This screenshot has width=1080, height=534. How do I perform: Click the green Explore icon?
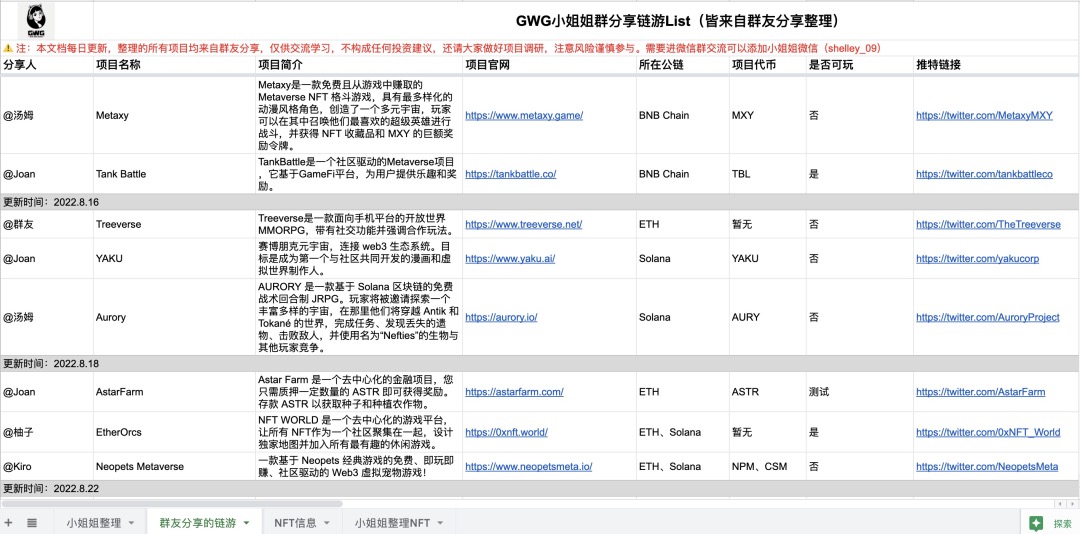coord(1035,524)
